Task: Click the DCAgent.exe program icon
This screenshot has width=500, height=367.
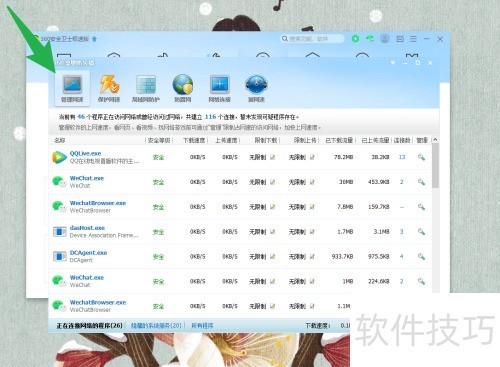Action: coord(60,257)
